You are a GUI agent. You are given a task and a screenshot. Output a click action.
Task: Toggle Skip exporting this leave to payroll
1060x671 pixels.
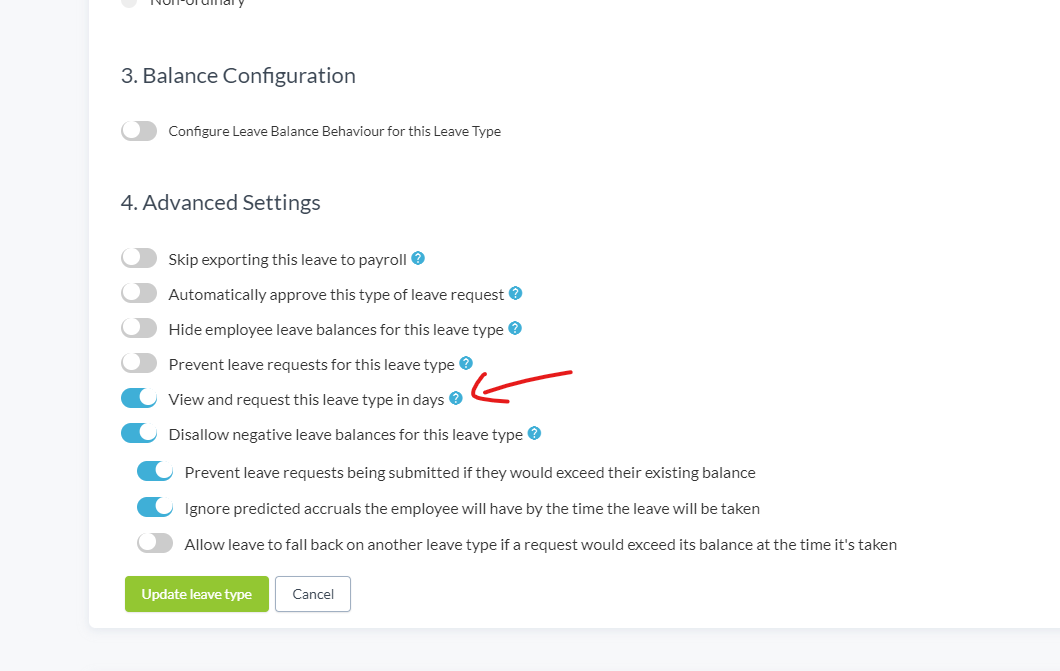139,258
